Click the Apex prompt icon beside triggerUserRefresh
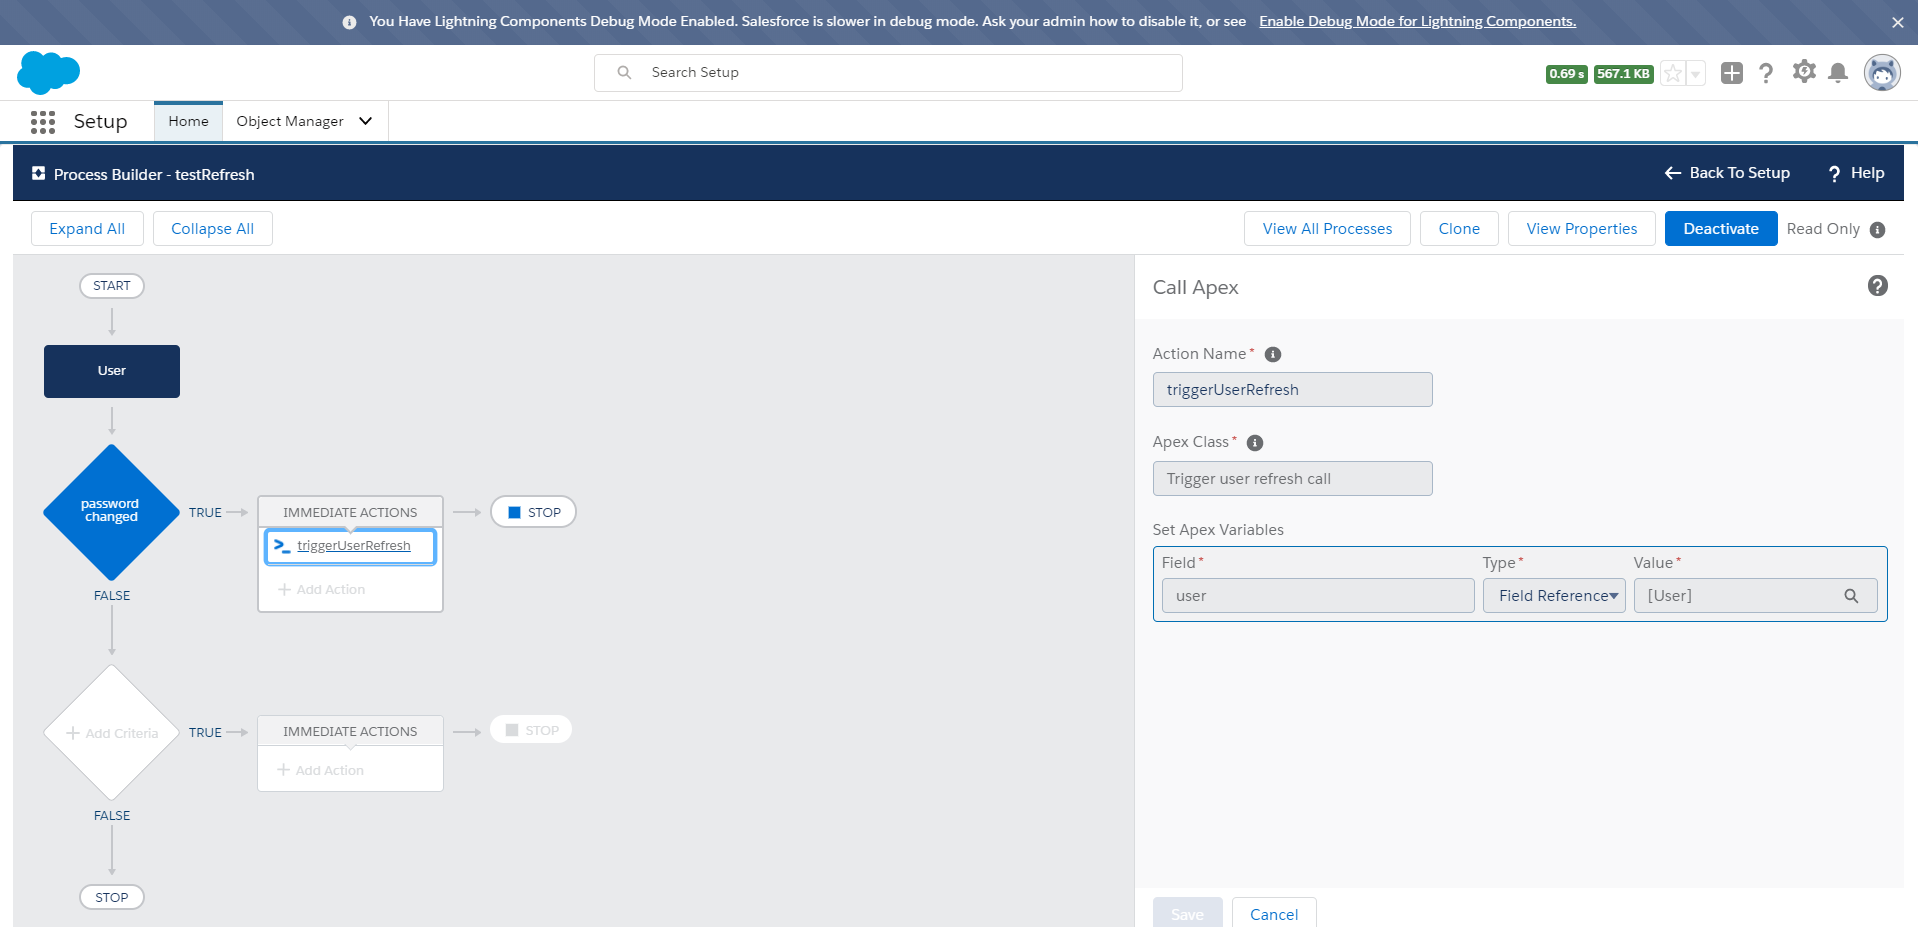 click(282, 546)
